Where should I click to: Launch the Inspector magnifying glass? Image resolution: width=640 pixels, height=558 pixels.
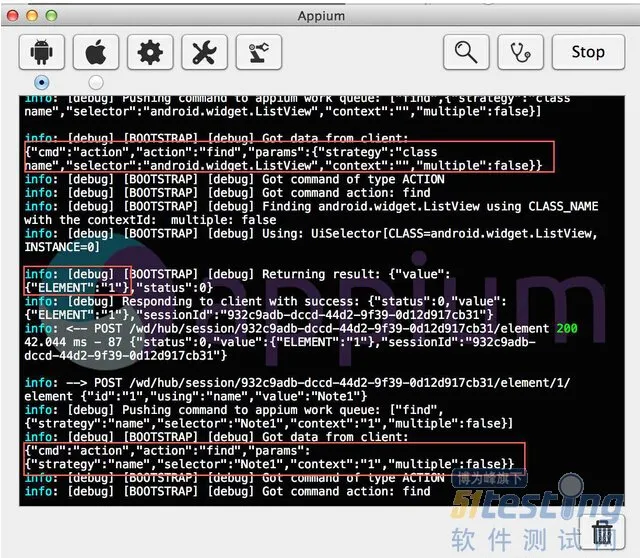466,52
